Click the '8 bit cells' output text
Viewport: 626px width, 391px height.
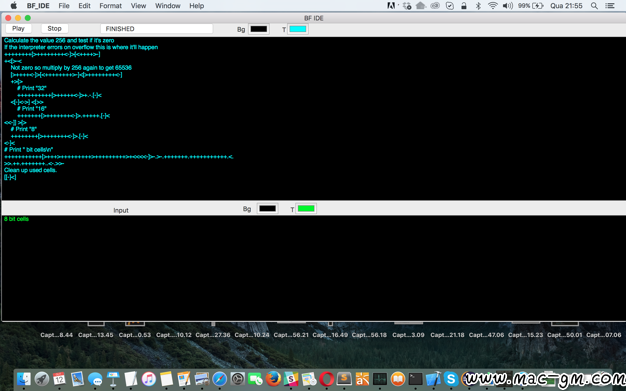point(16,219)
